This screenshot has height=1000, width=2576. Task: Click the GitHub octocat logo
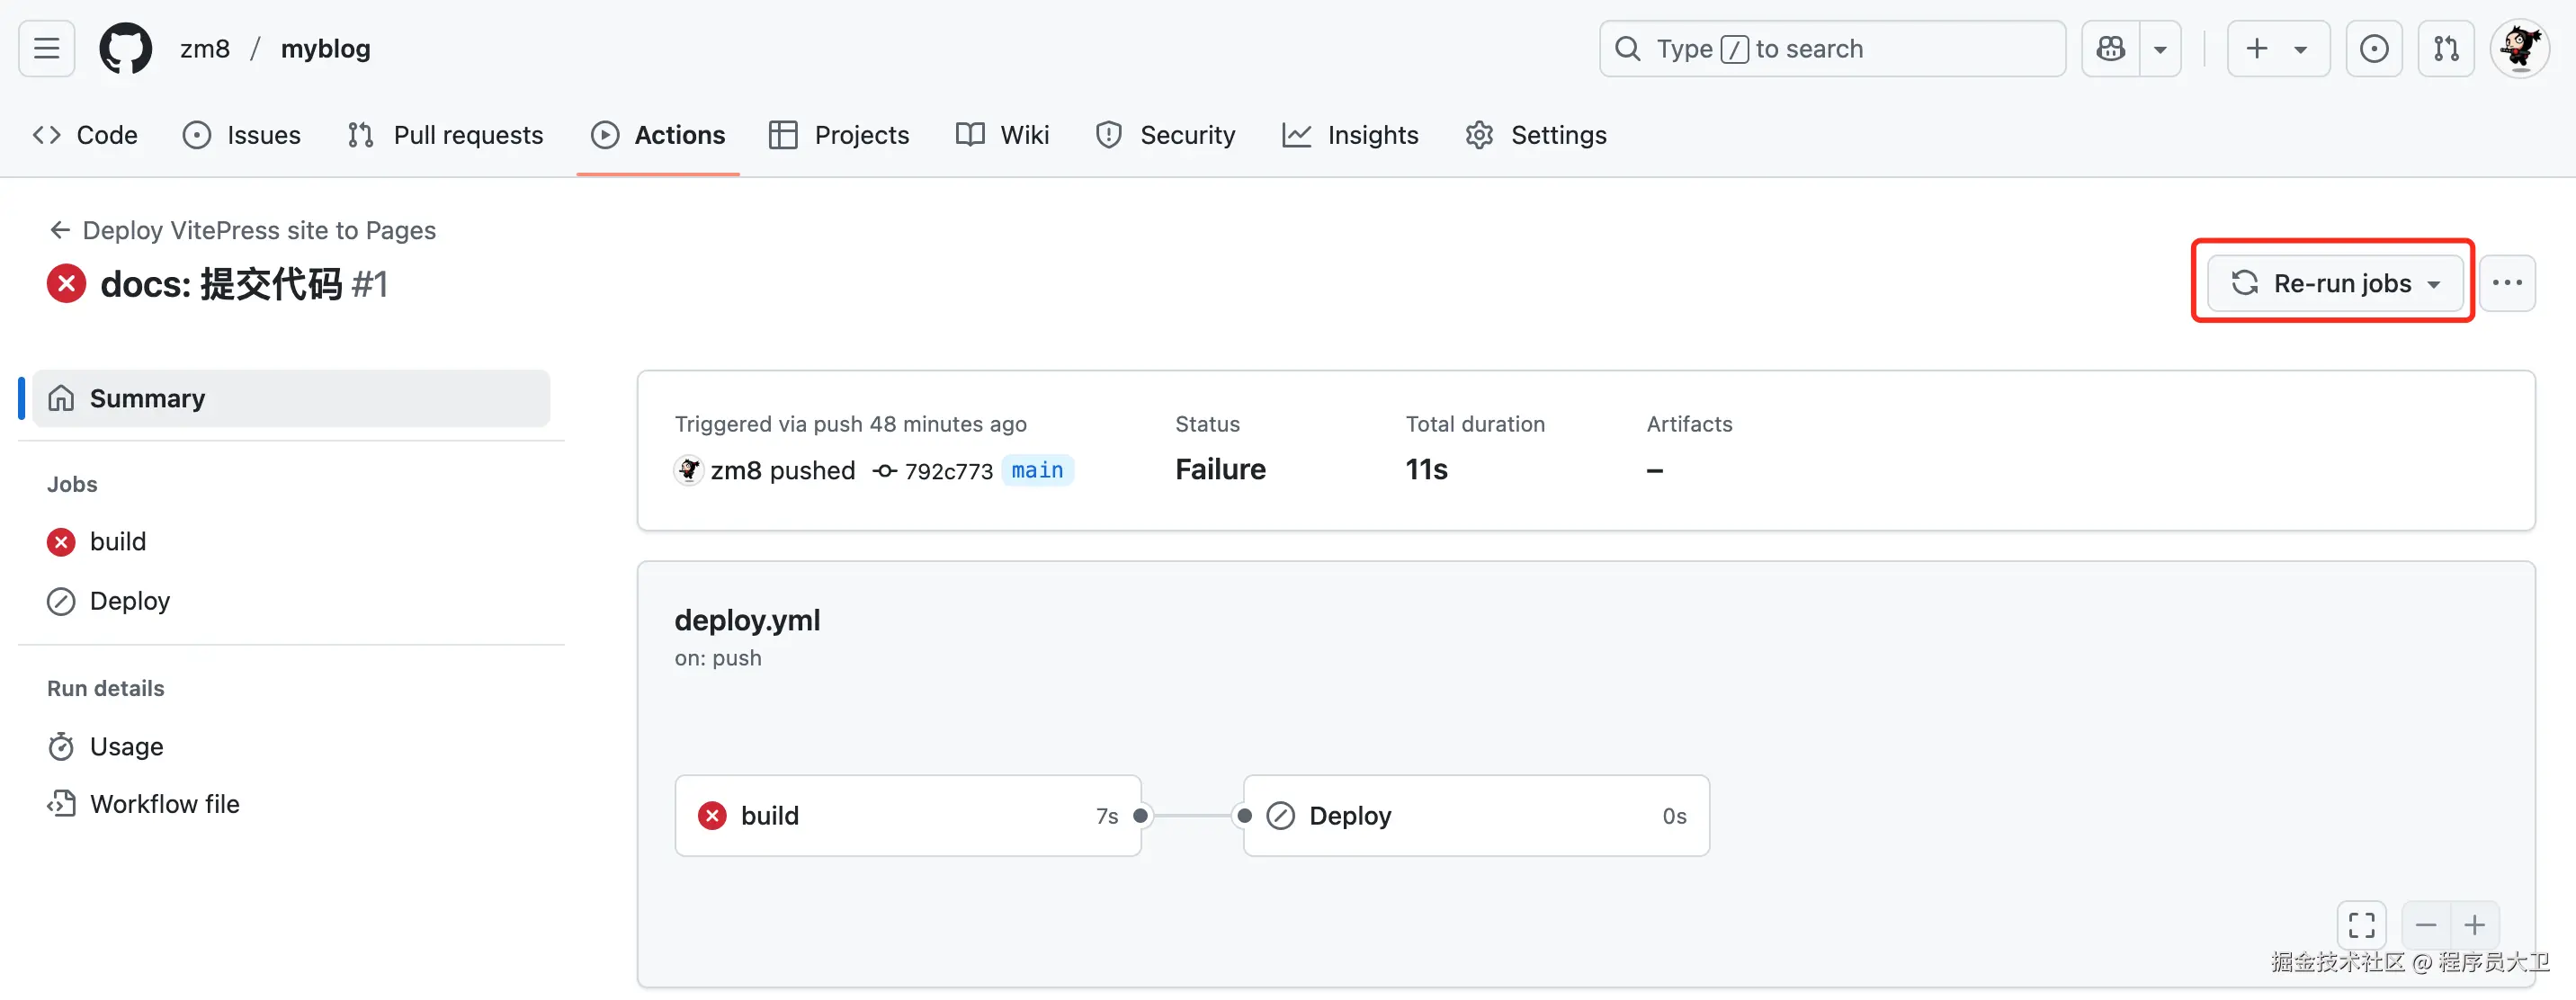pyautogui.click(x=125, y=48)
